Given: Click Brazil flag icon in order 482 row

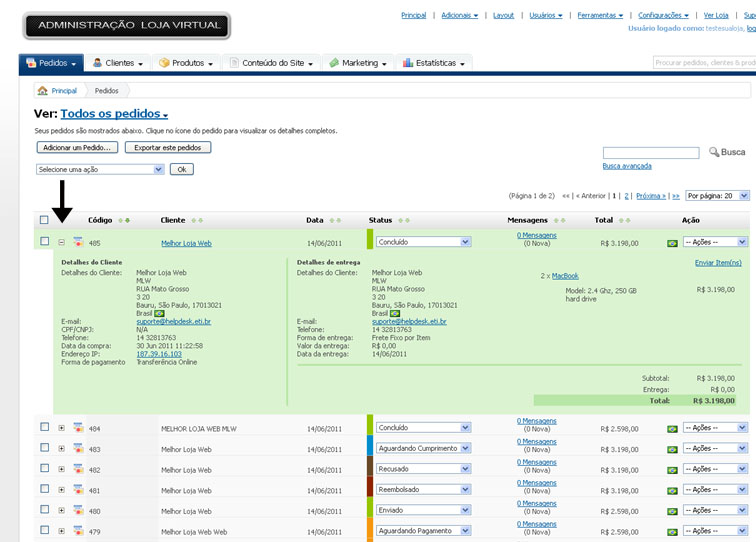Looking at the screenshot, I should tap(672, 471).
